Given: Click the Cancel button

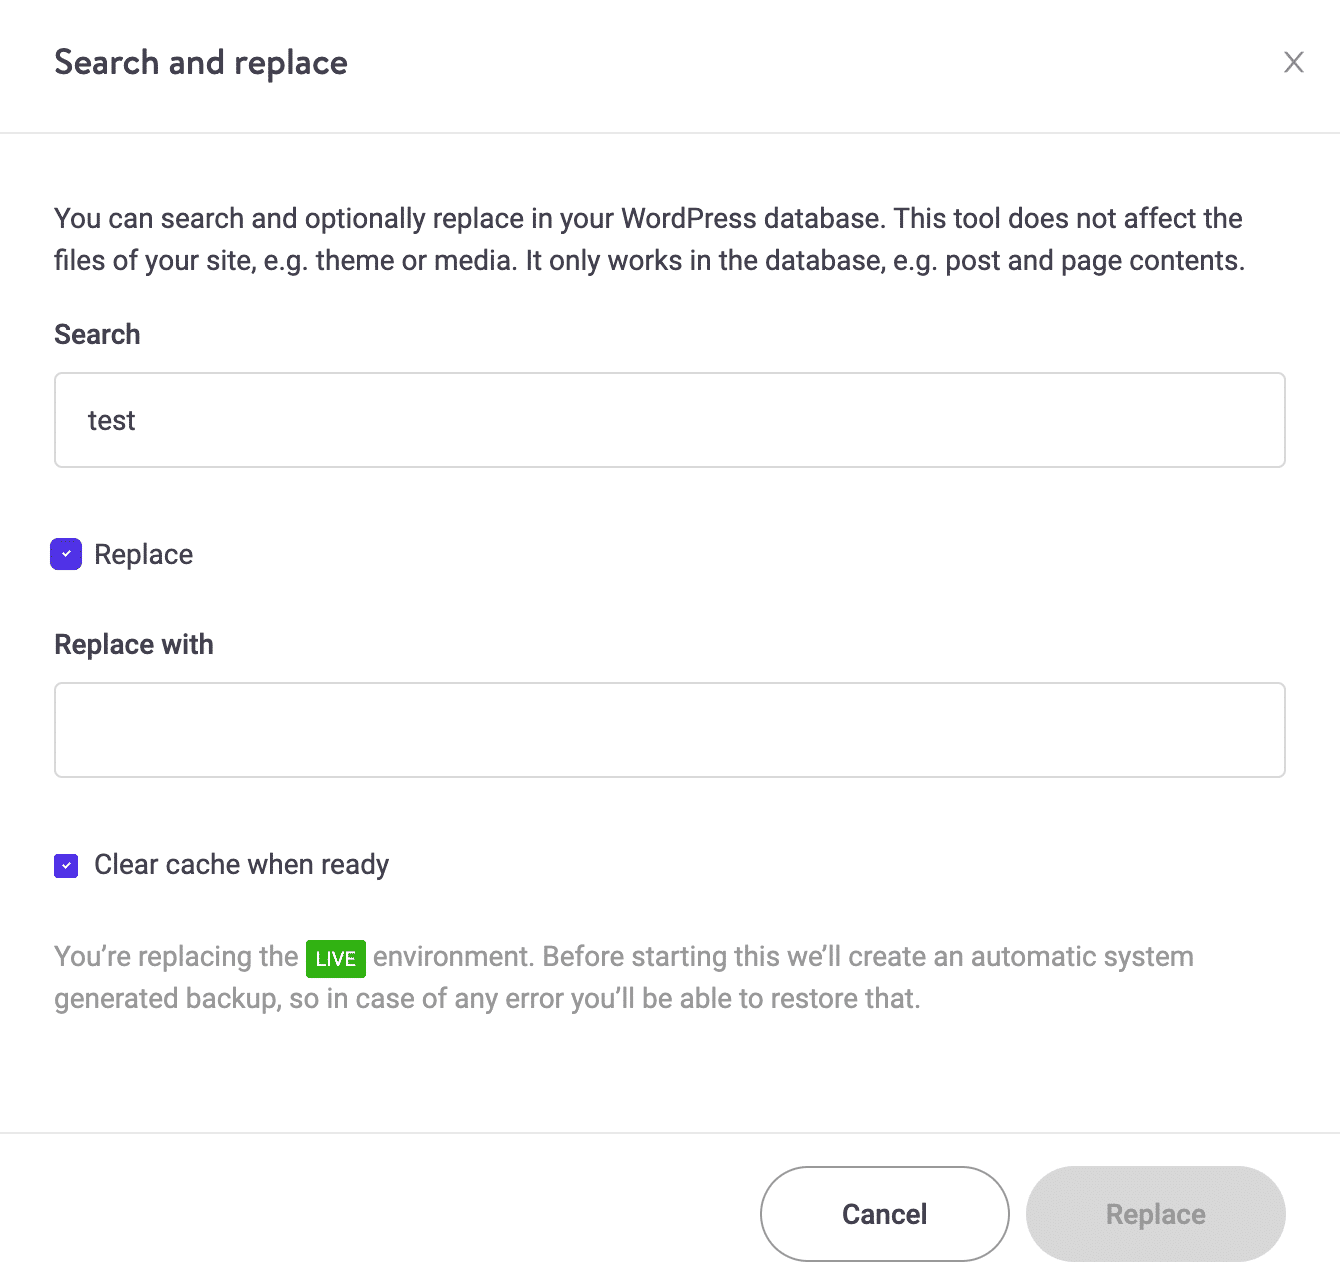Looking at the screenshot, I should click(x=884, y=1213).
